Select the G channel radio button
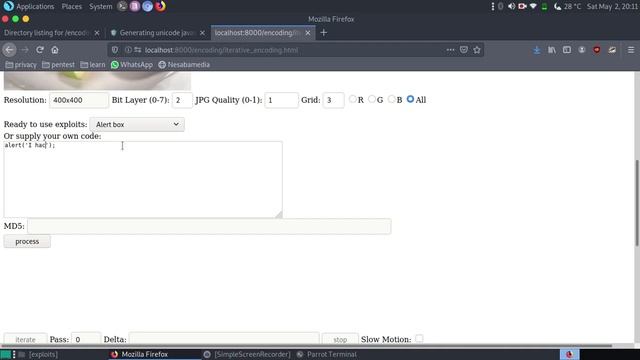This screenshot has width=640, height=360. click(372, 99)
